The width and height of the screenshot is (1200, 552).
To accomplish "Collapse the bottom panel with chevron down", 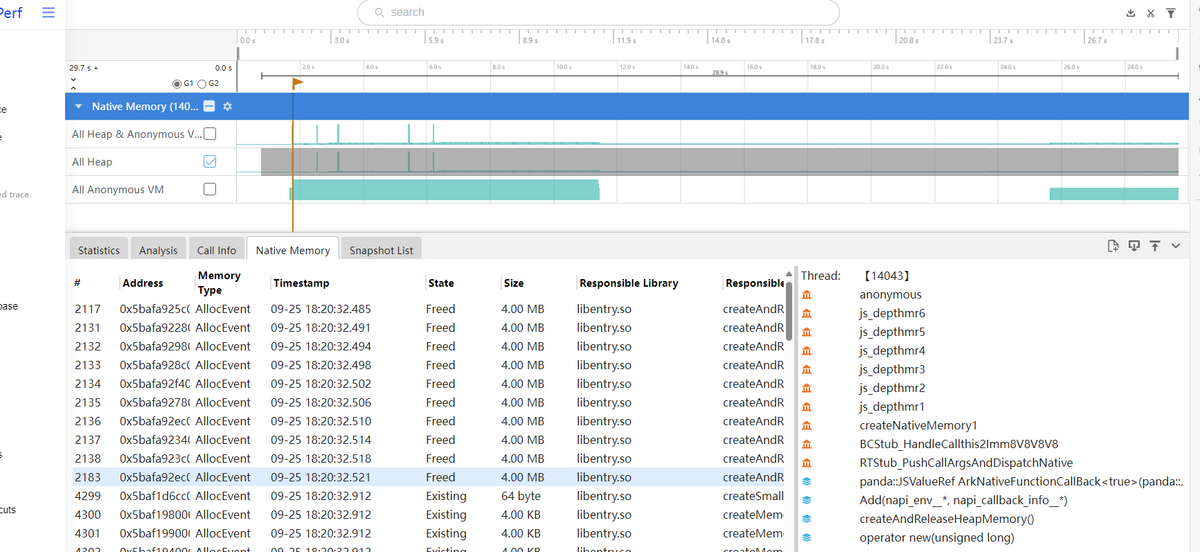I will 1175,246.
